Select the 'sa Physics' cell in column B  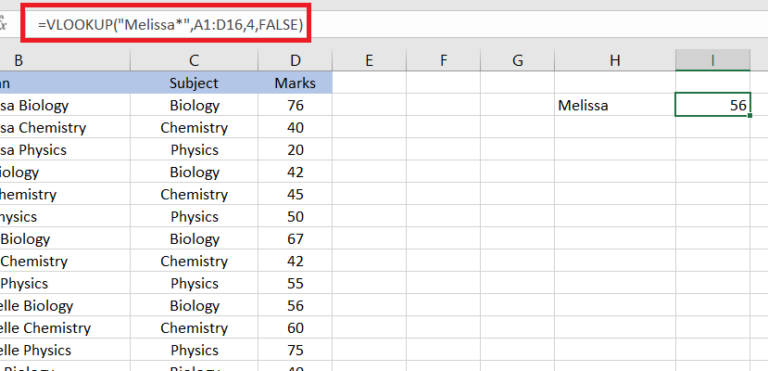point(65,149)
